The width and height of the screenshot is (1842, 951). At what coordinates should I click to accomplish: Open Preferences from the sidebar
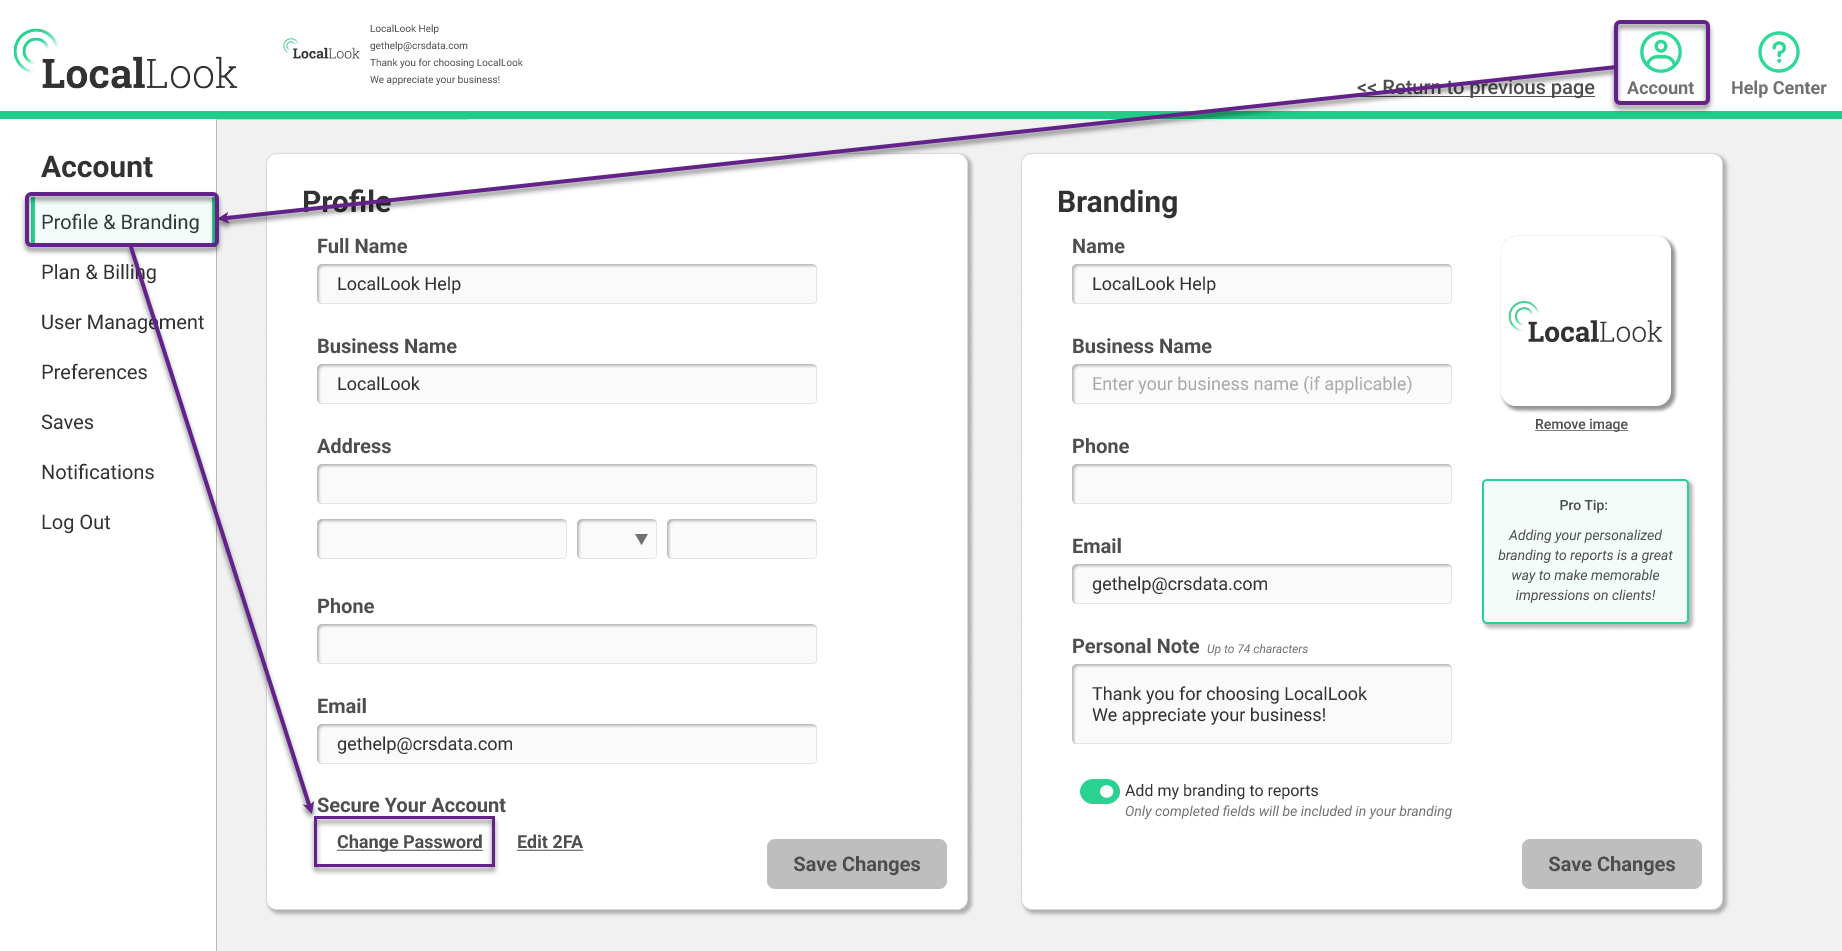(94, 372)
